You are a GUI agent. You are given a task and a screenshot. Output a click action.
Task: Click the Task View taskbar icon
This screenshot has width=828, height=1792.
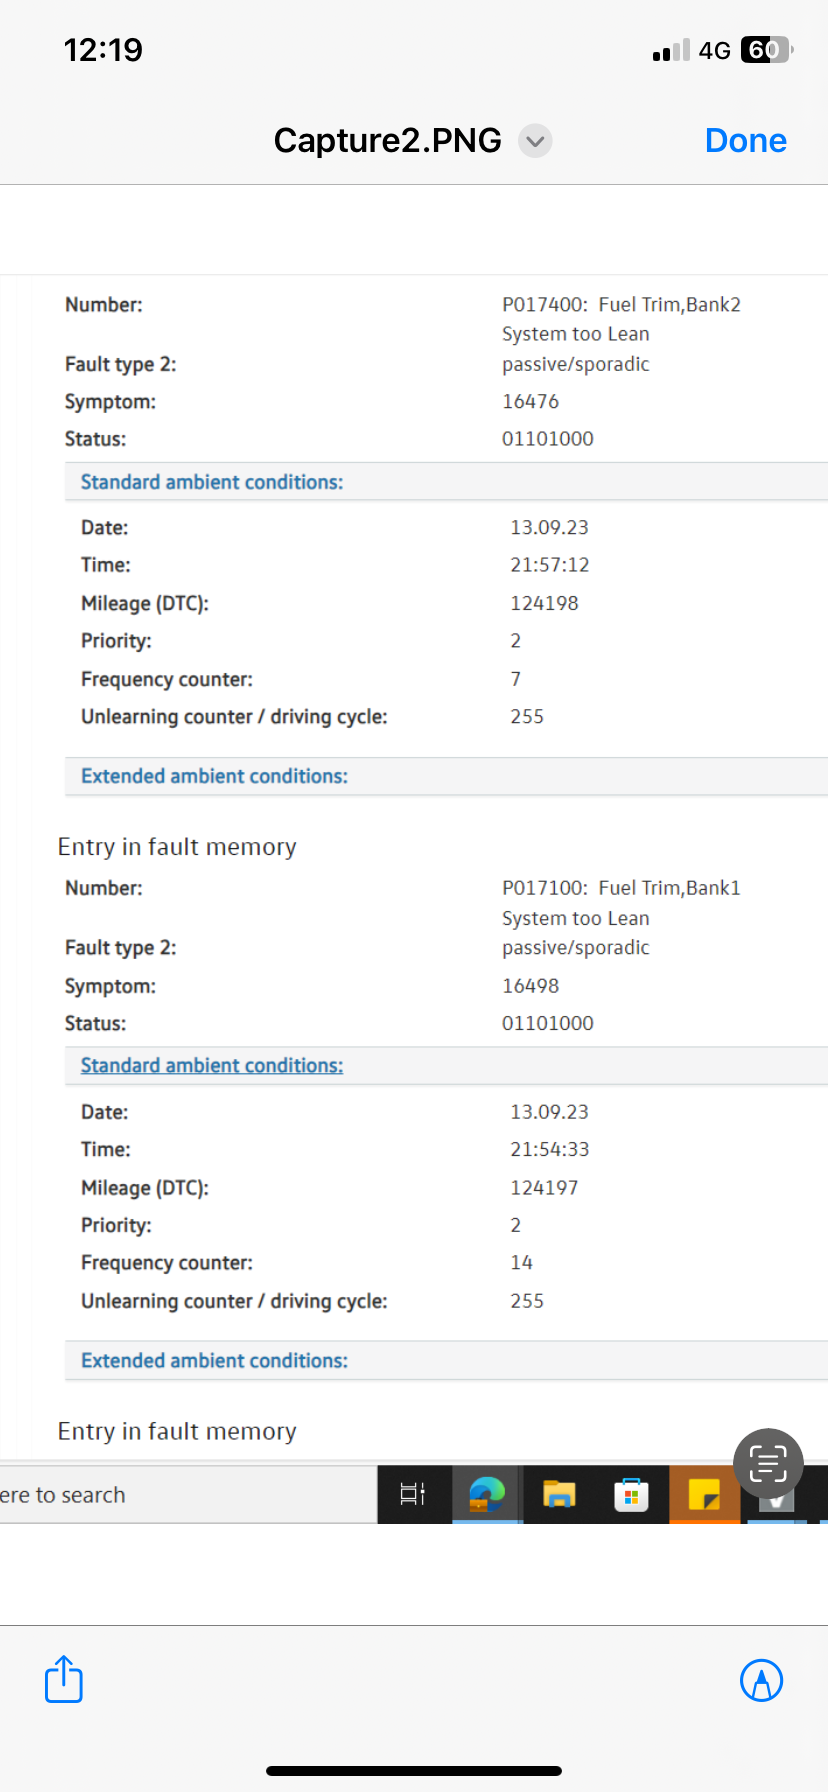[413, 1495]
